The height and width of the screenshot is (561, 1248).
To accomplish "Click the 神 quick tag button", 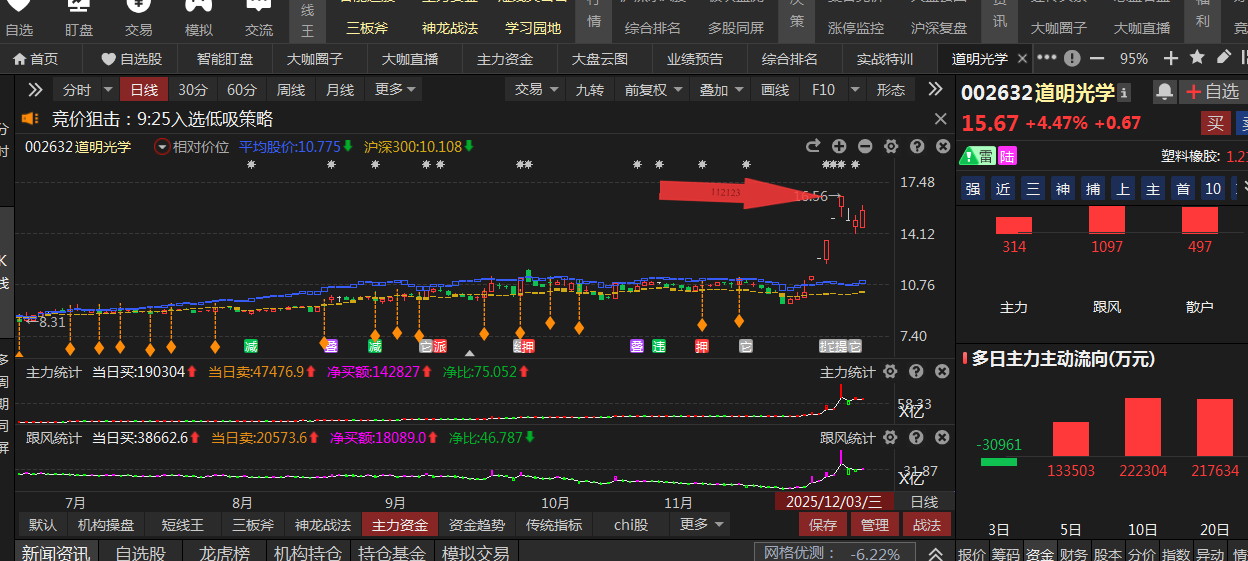I will (x=1063, y=189).
